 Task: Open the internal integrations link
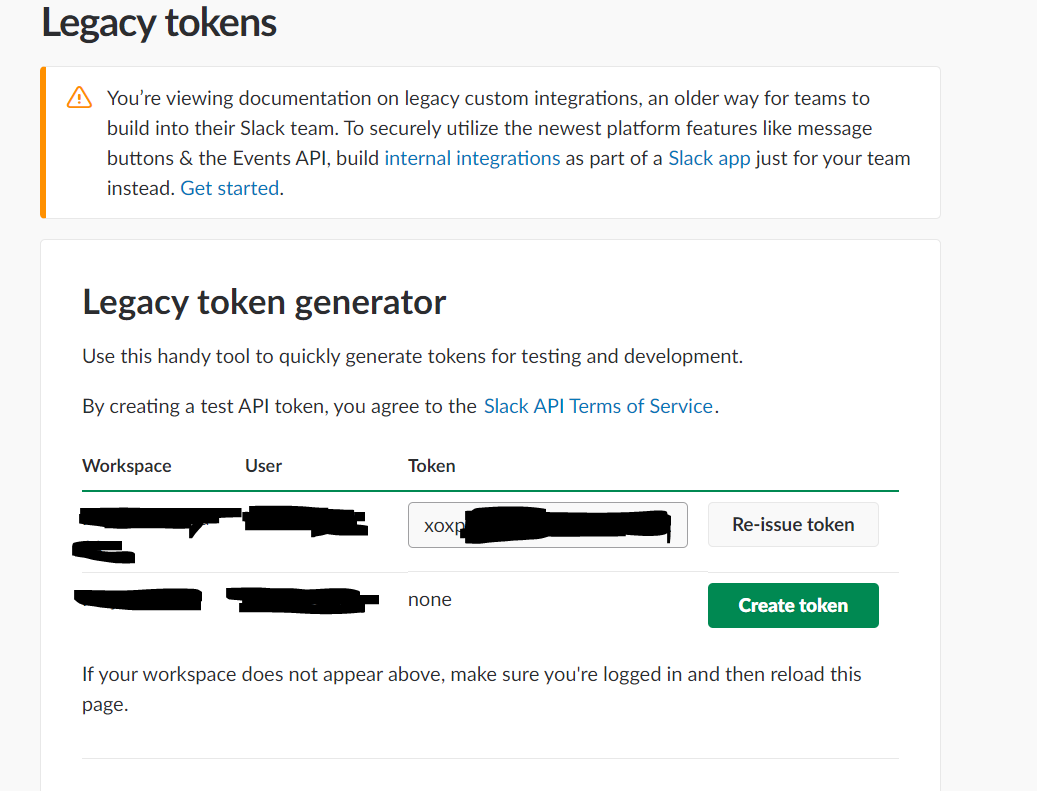(x=472, y=158)
